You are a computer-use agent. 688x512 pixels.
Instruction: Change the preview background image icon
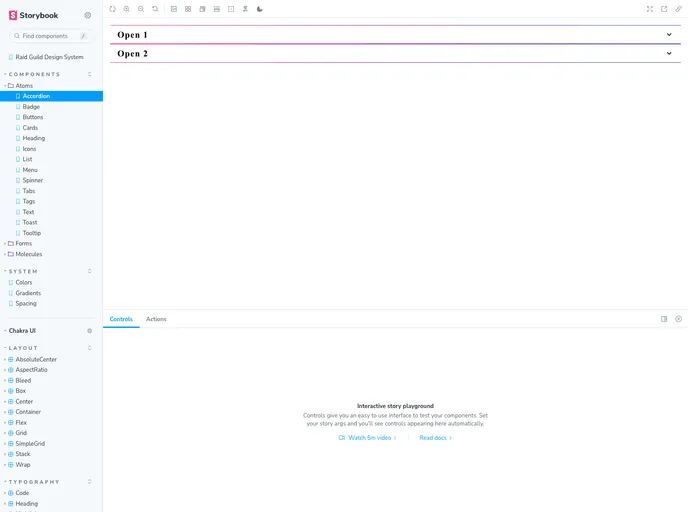pyautogui.click(x=174, y=9)
